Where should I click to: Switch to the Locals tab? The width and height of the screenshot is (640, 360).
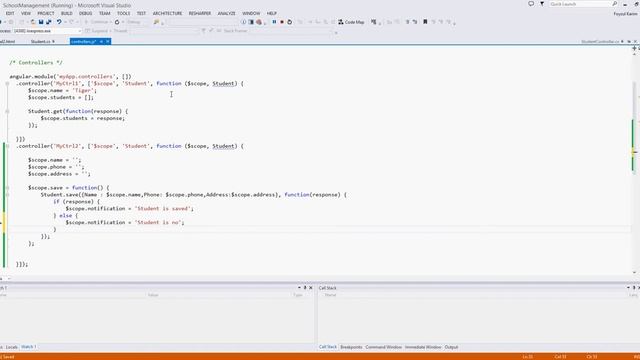click(x=11, y=347)
